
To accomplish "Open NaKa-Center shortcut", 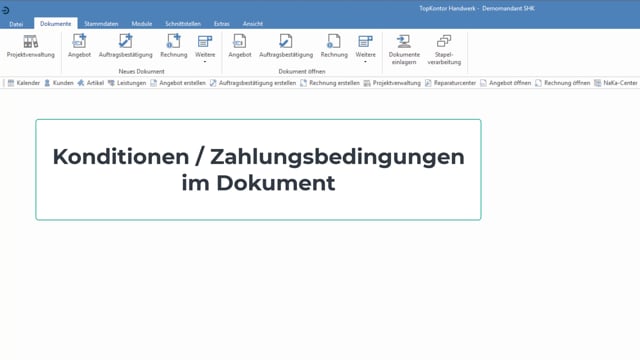I will (x=616, y=83).
